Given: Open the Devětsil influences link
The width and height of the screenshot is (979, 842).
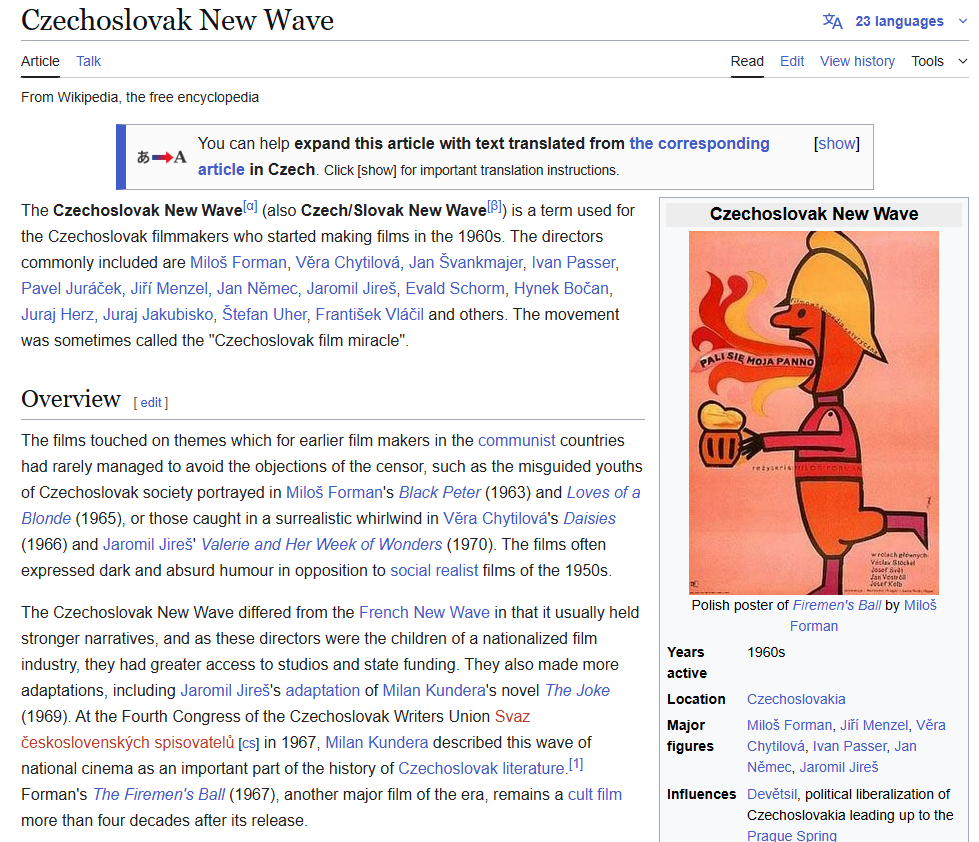Looking at the screenshot, I should 772,795.
